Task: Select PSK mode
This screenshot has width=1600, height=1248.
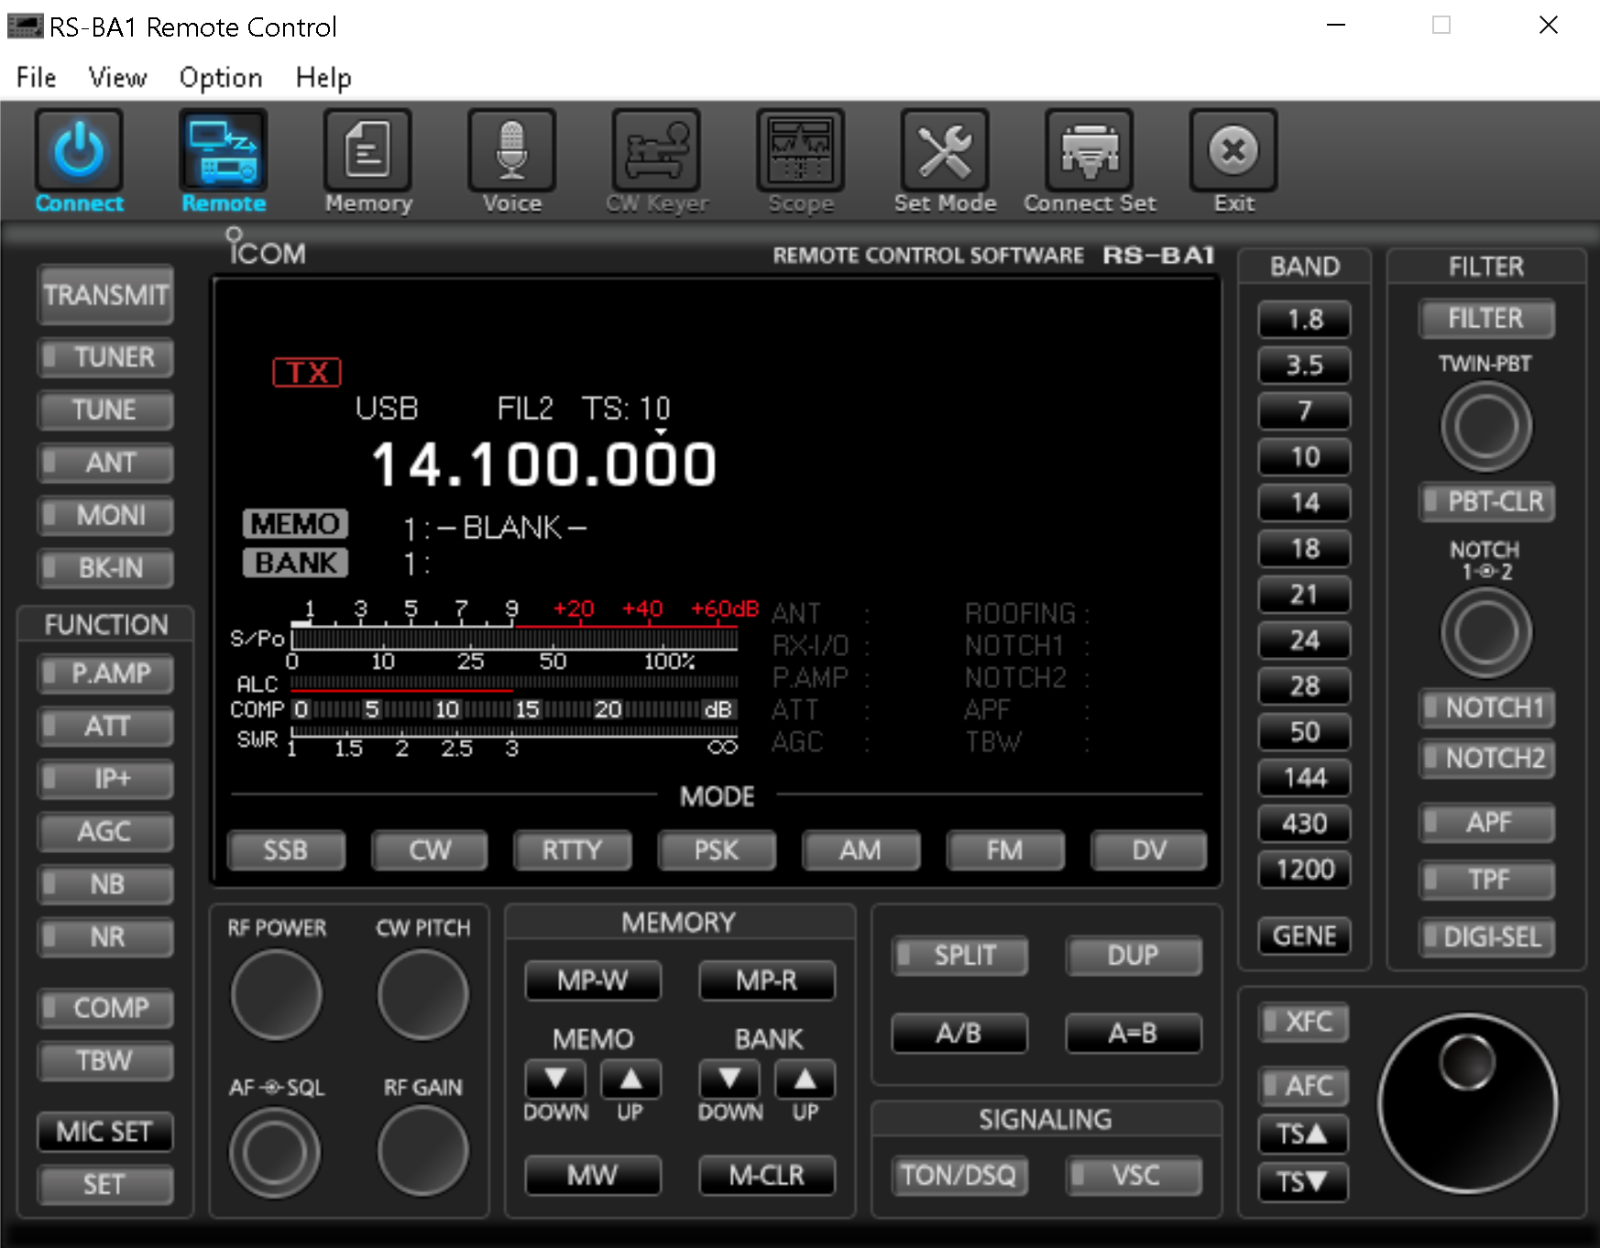Action: [717, 850]
